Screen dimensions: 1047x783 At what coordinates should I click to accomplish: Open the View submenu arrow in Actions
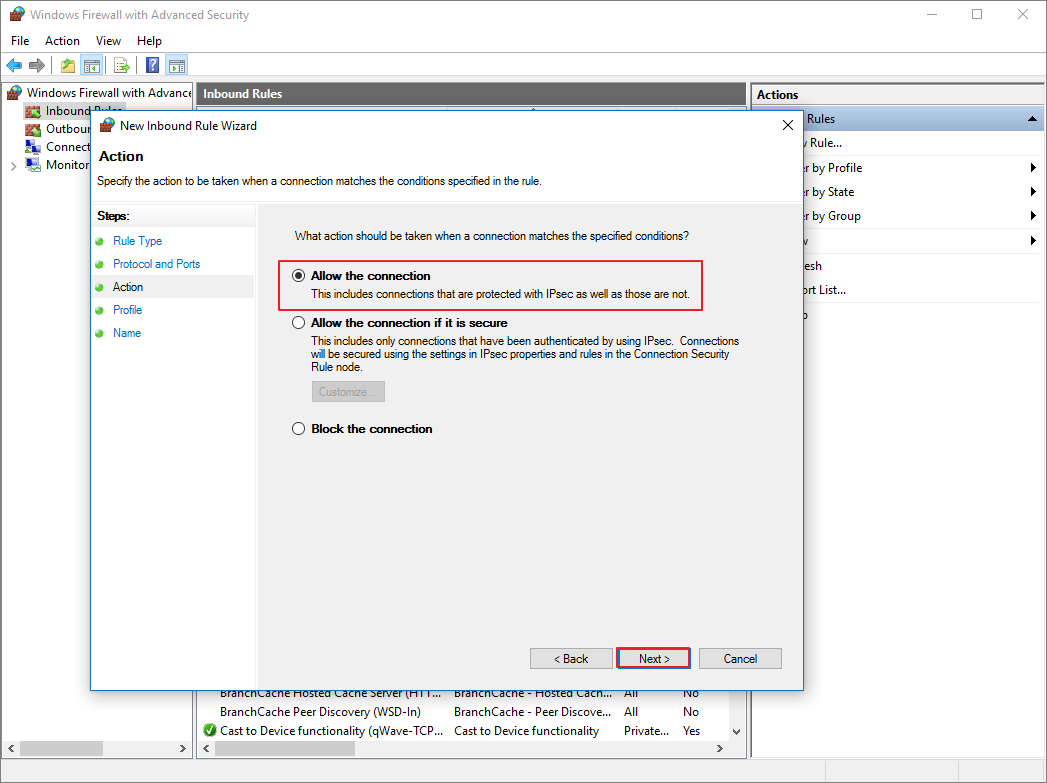pyautogui.click(x=1033, y=240)
